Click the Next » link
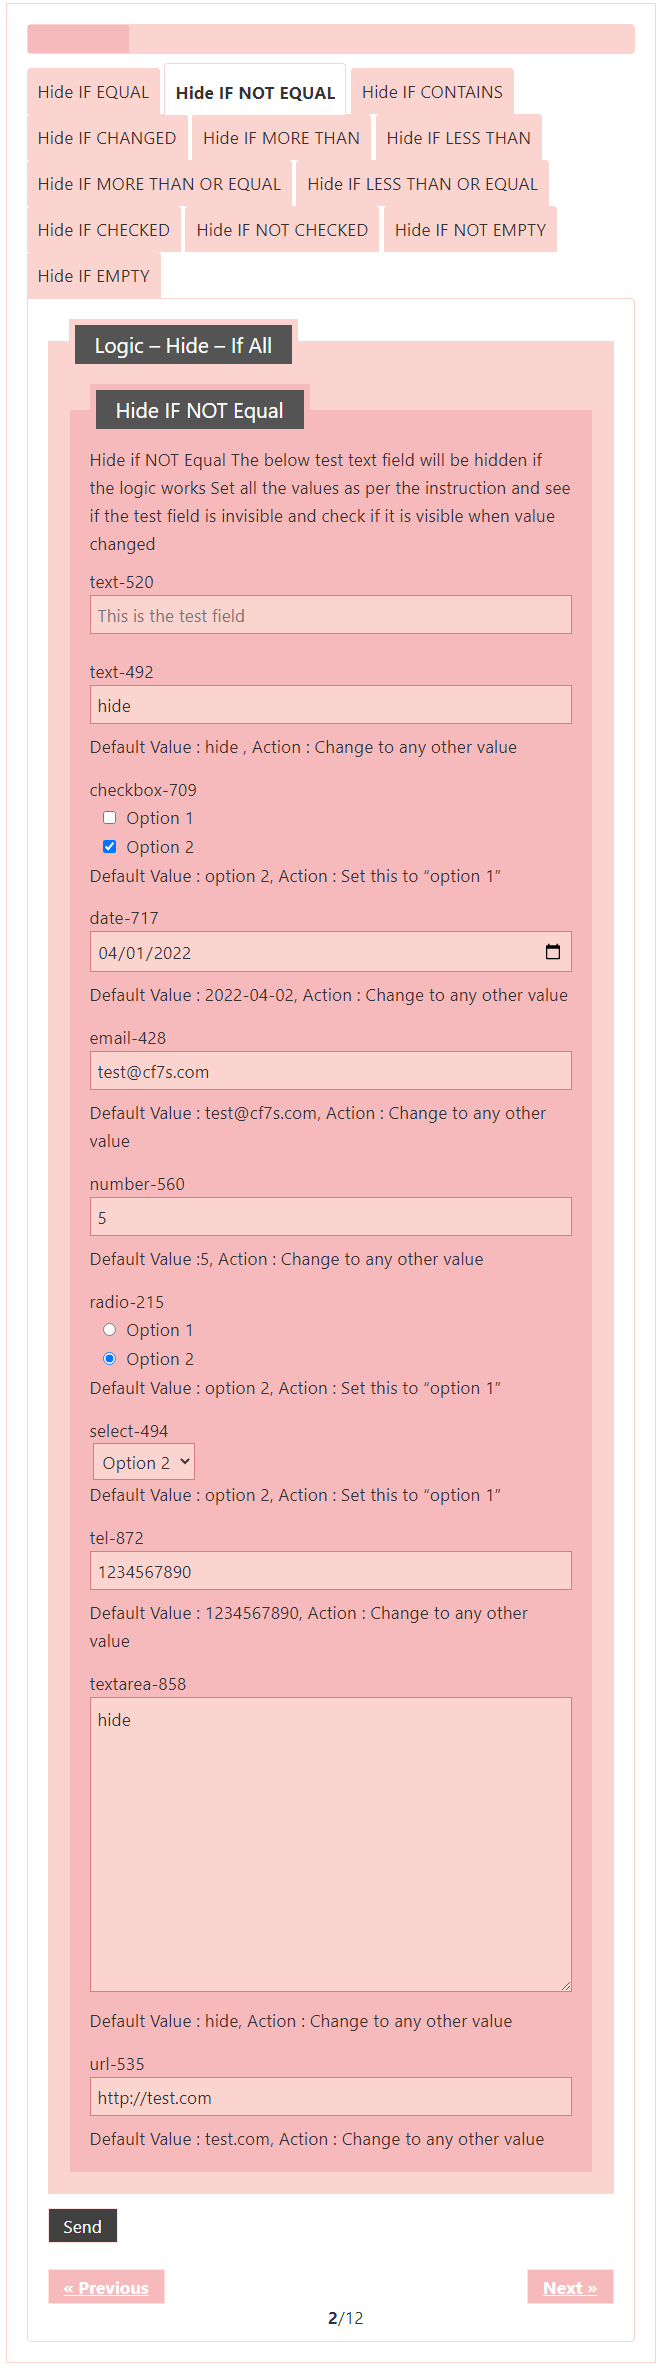Image resolution: width=660 pixels, height=2370 pixels. [x=570, y=2287]
